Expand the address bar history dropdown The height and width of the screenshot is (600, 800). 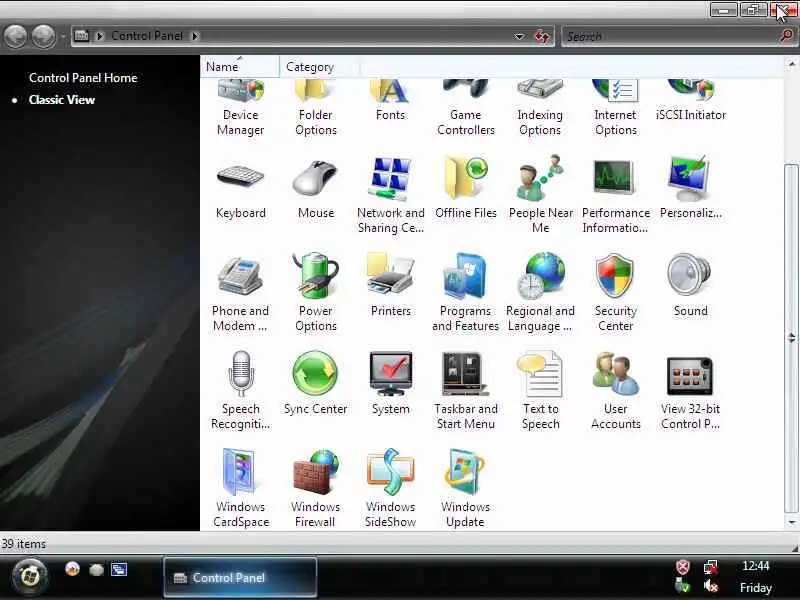click(x=519, y=36)
